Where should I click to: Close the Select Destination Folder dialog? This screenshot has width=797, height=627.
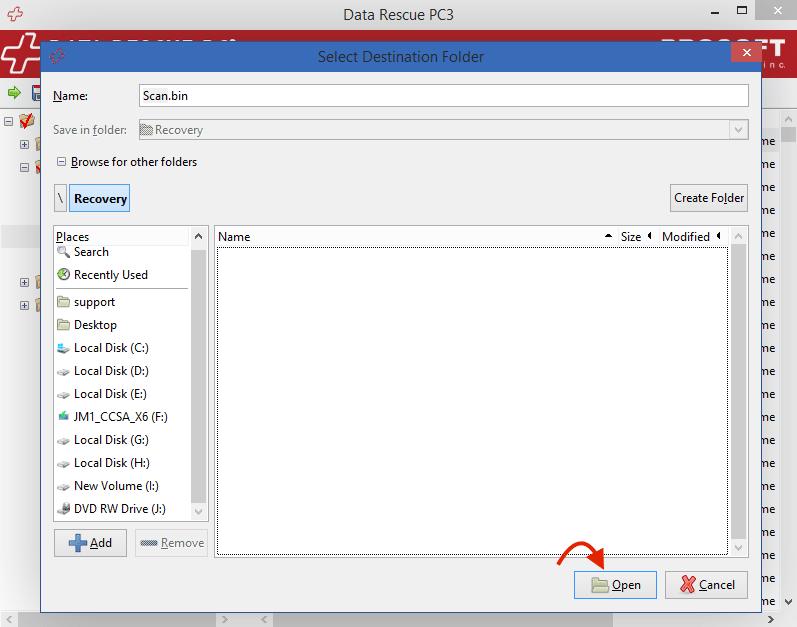746,52
